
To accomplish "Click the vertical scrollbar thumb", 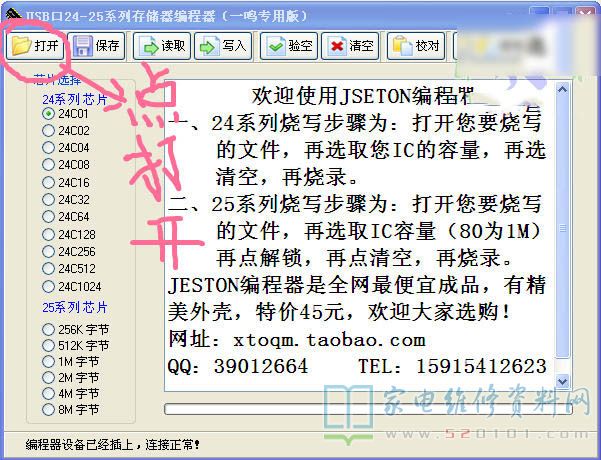I will [x=562, y=228].
